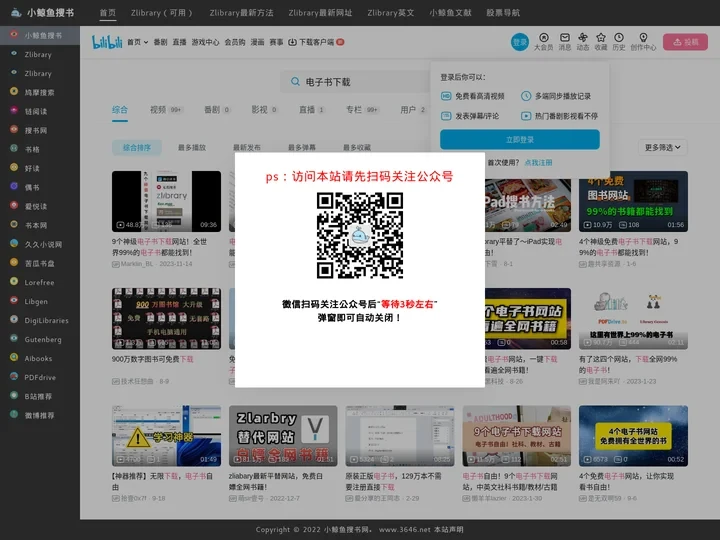Click the 小鲸鱼搜书 whale logo icon
This screenshot has height=540, width=720.
tap(16, 12)
